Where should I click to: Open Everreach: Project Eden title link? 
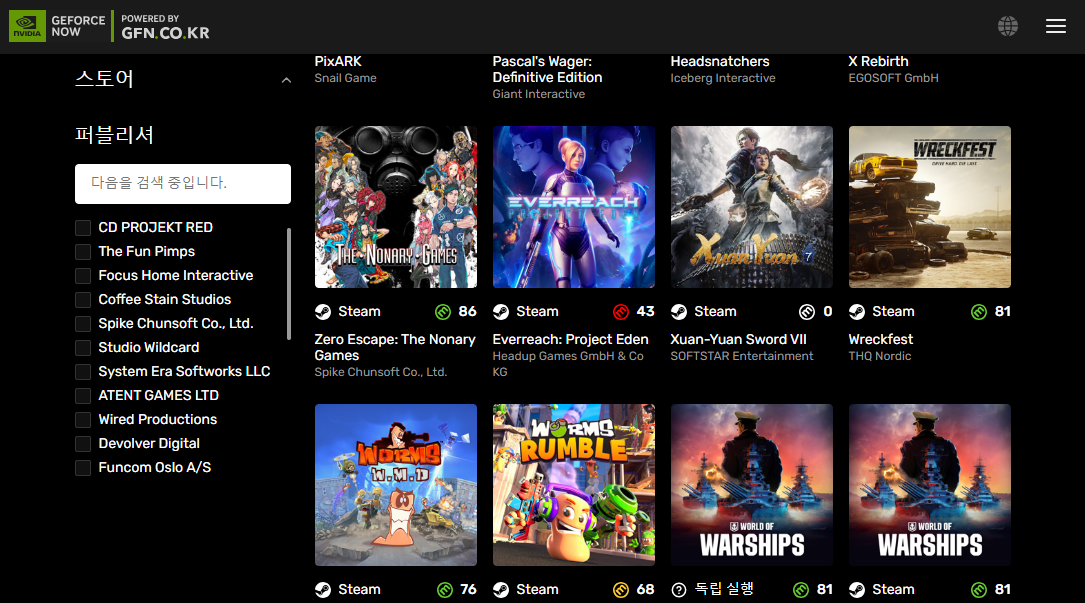570,339
